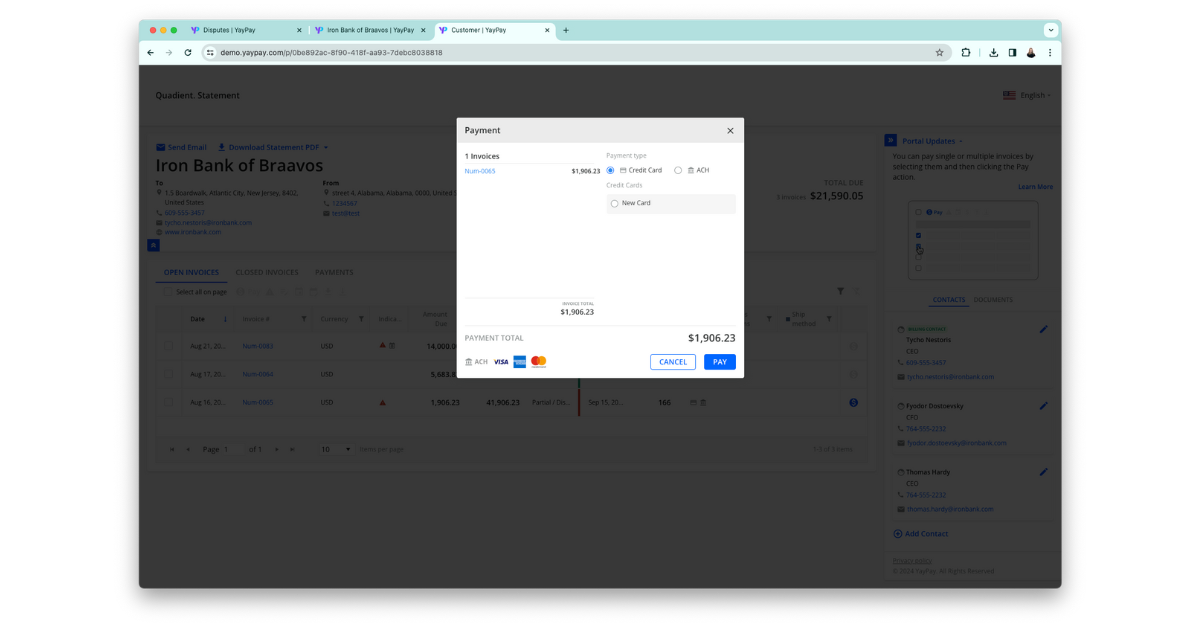Click the CANCEL button
1200x627 pixels.
pyautogui.click(x=673, y=362)
